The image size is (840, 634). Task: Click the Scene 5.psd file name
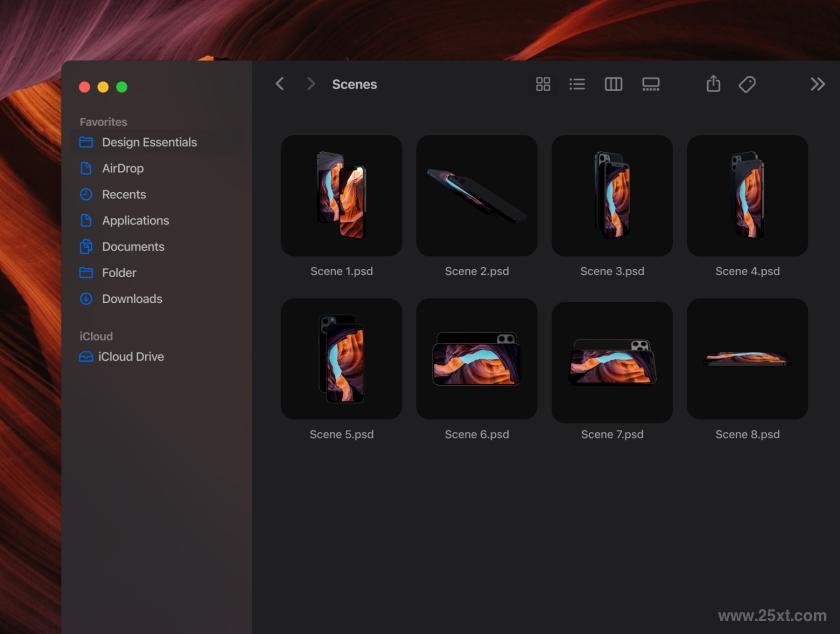click(341, 434)
